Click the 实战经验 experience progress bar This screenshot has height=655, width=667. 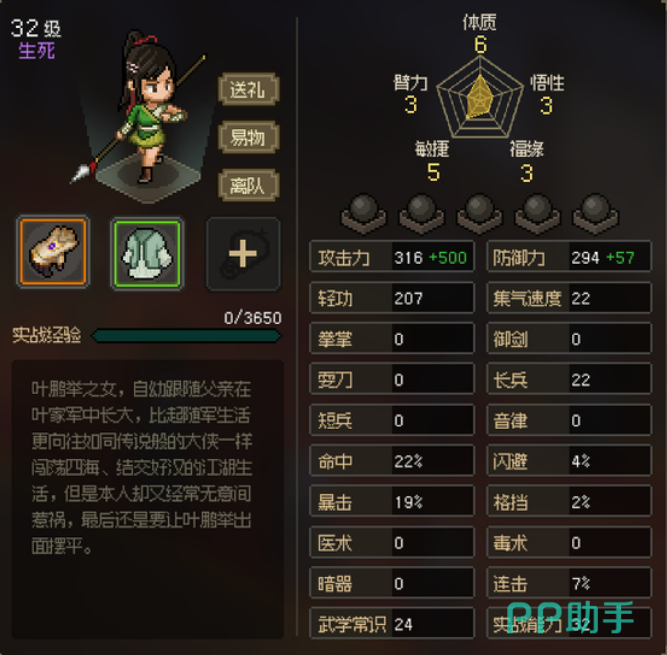pyautogui.click(x=186, y=336)
